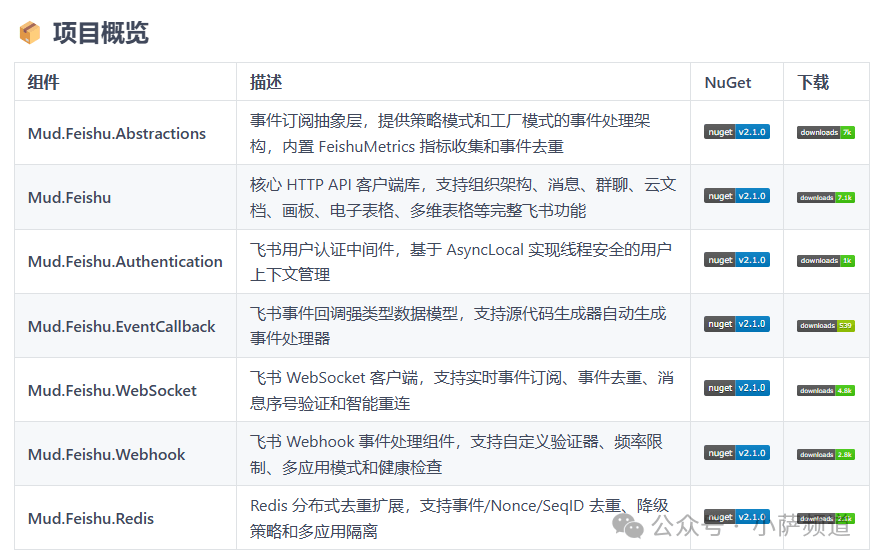Click the downloads 1k badge
The image size is (878, 560).
point(826,261)
